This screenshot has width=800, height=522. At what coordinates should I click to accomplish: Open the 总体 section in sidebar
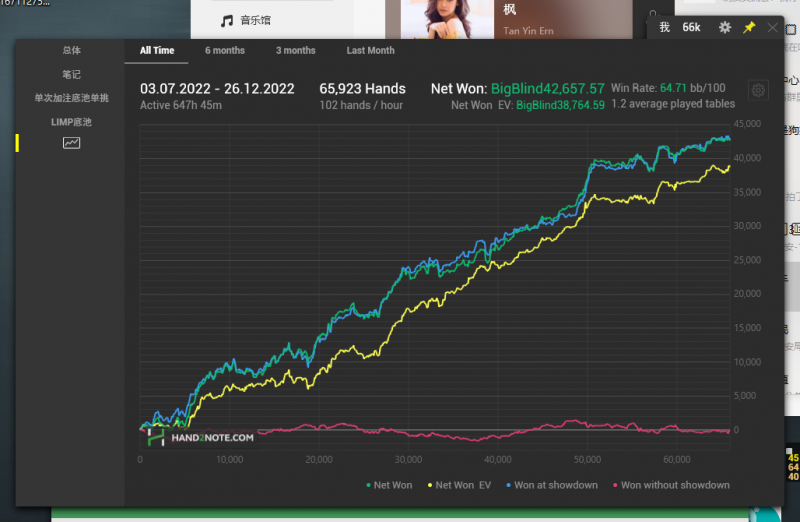pos(71,51)
